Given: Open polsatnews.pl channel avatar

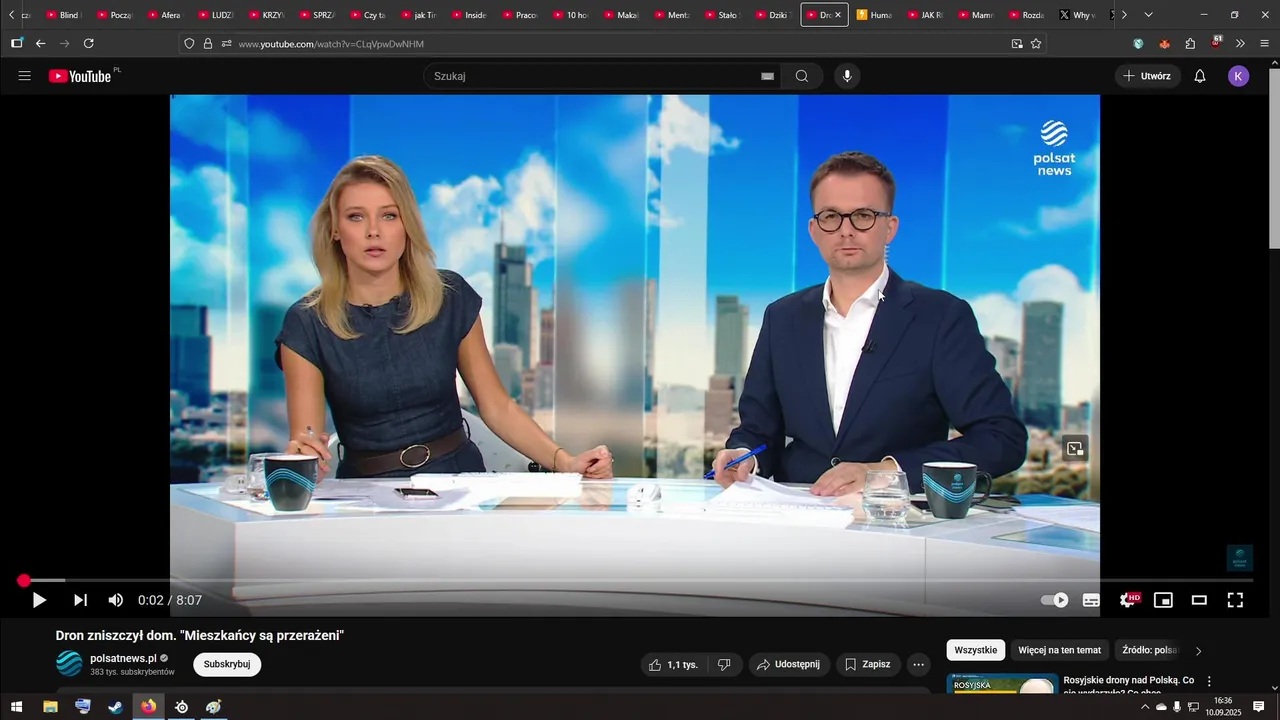Looking at the screenshot, I should tap(69, 663).
